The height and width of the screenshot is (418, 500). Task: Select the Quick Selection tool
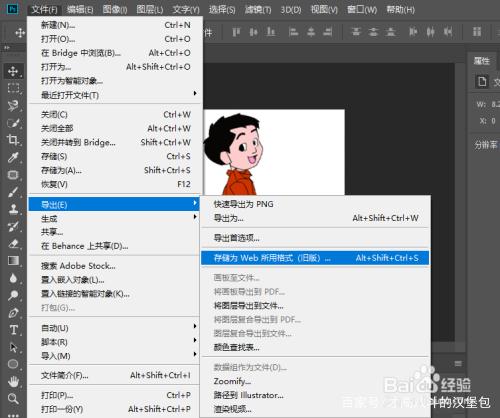tap(13, 123)
